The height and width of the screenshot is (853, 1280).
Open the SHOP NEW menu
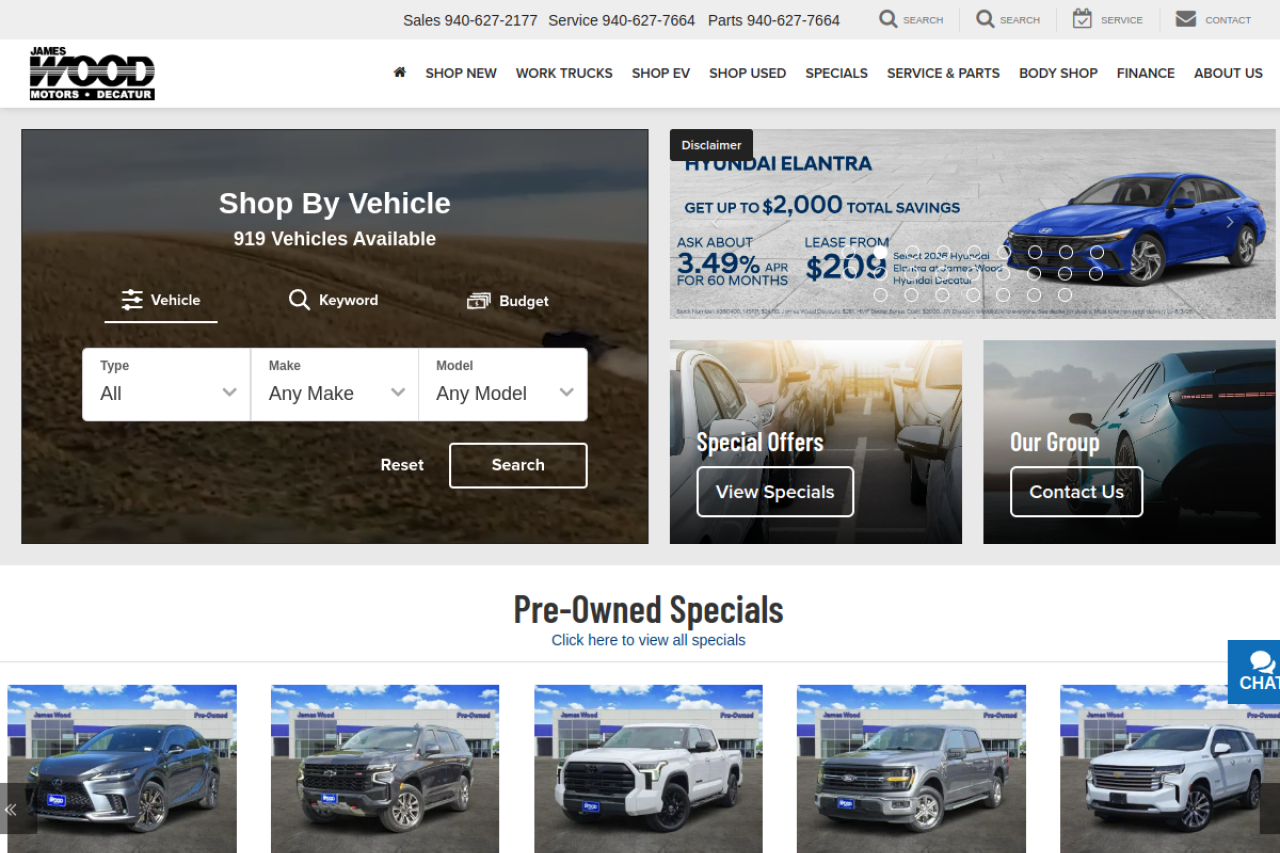click(461, 73)
